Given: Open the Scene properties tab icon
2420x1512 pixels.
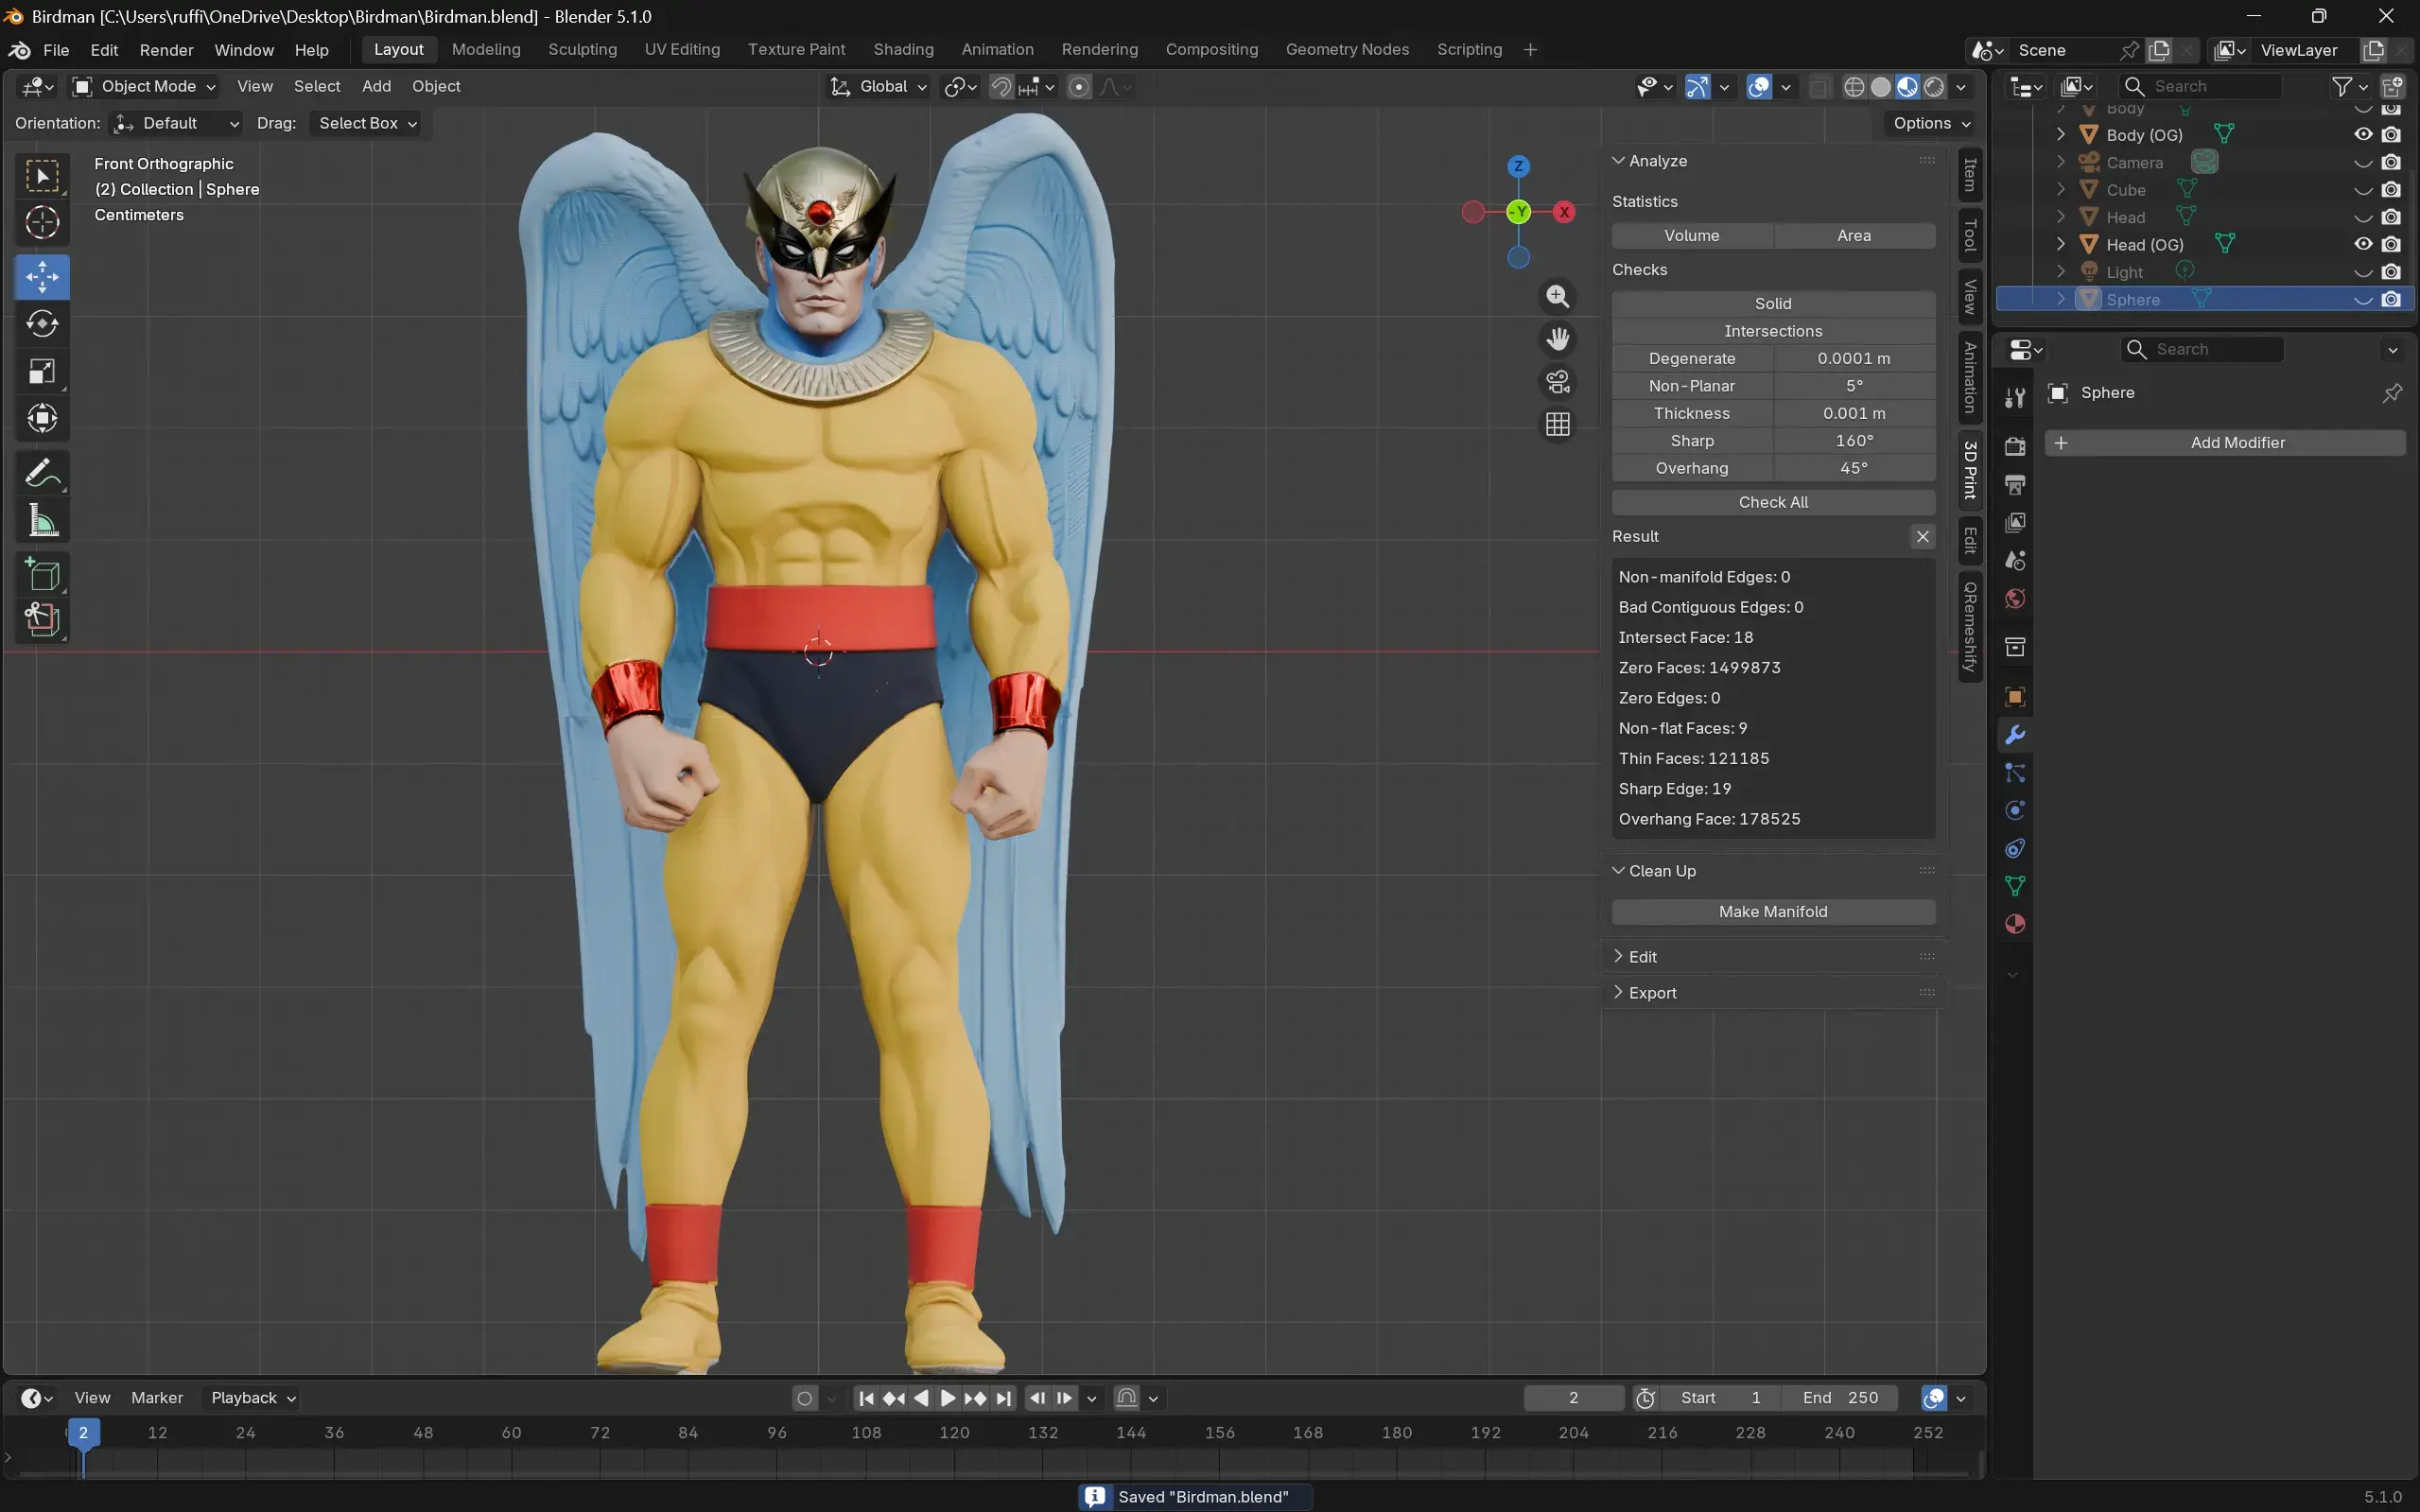Looking at the screenshot, I should point(2014,560).
